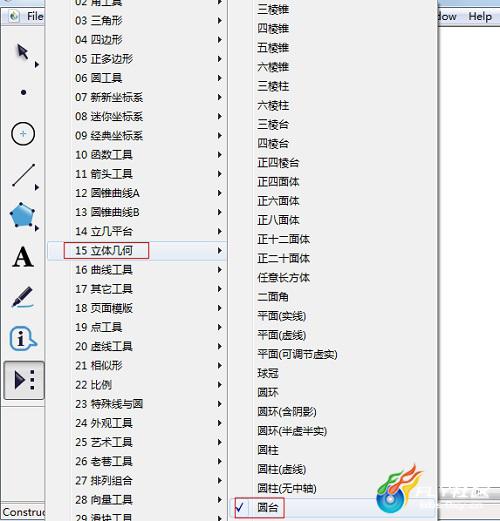This screenshot has width=500, height=521.
Task: Choose 平面(可调节虚实) tool entry
Action: pyautogui.click(x=297, y=354)
